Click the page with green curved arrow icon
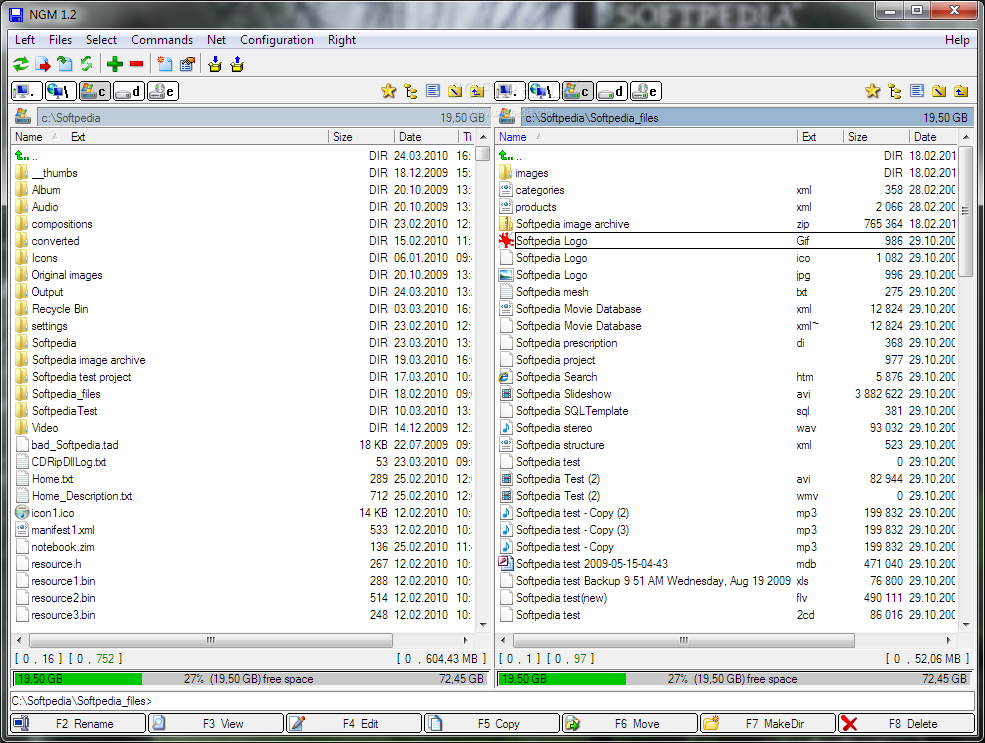985x743 pixels. (x=65, y=64)
